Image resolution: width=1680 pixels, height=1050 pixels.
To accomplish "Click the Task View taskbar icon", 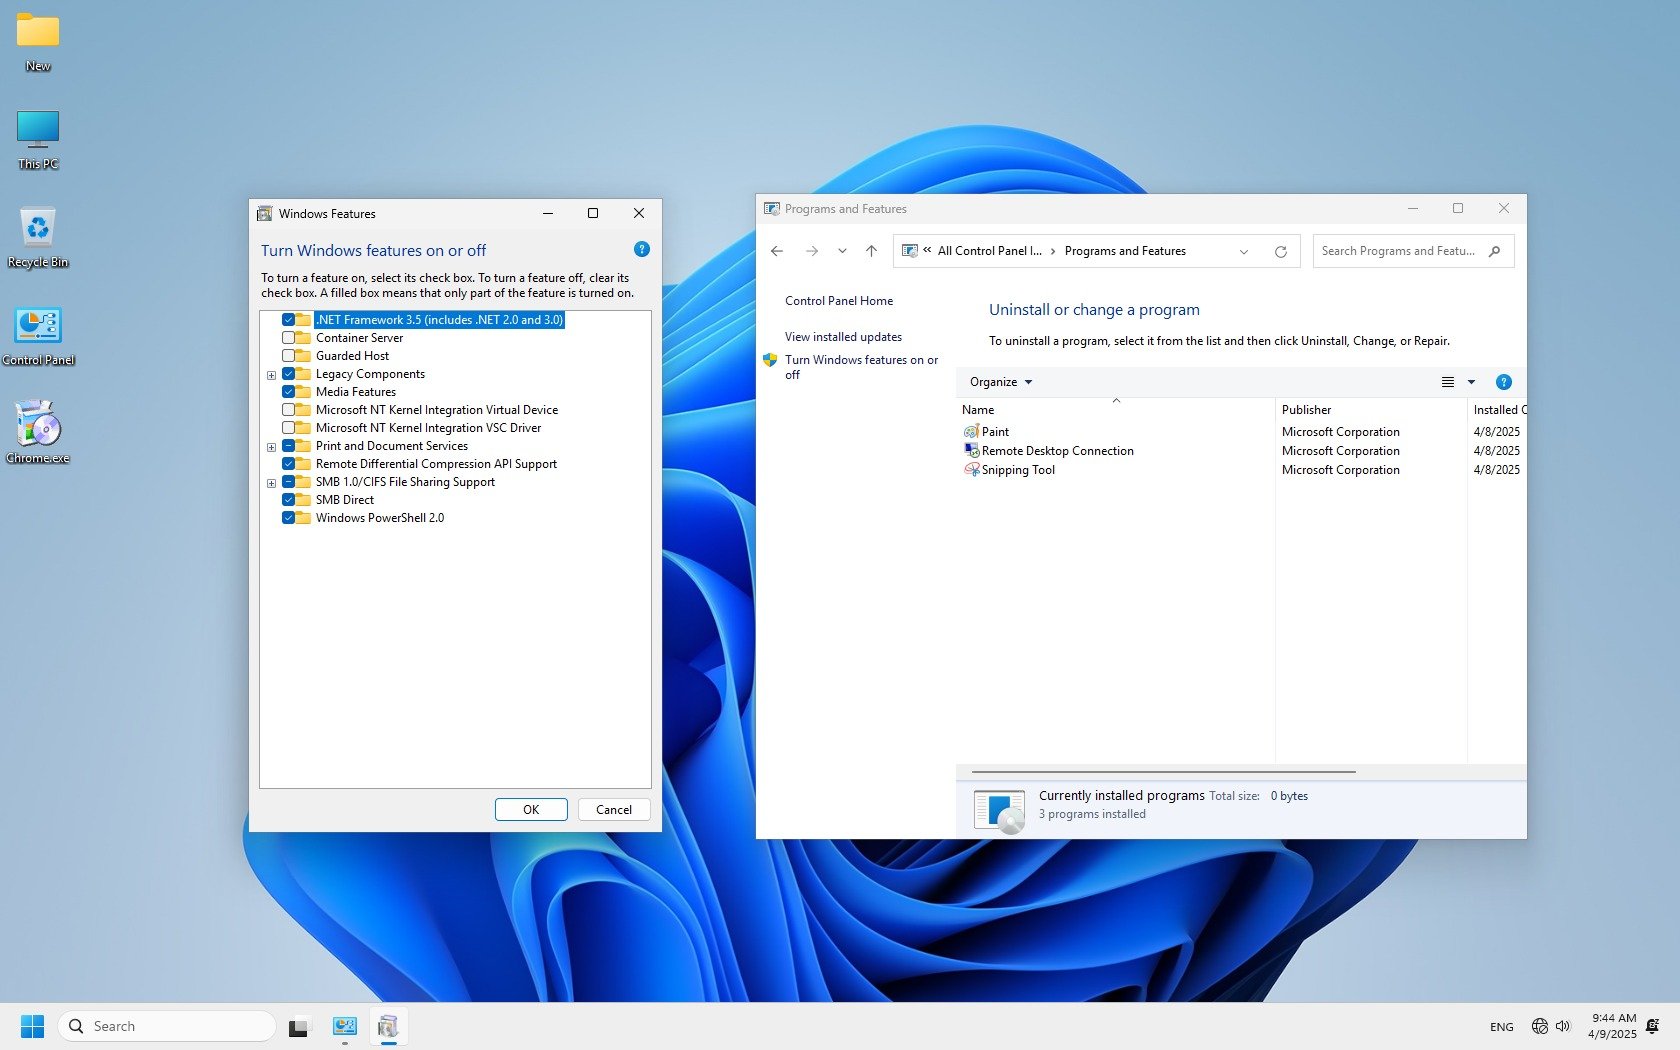I will coord(298,1027).
